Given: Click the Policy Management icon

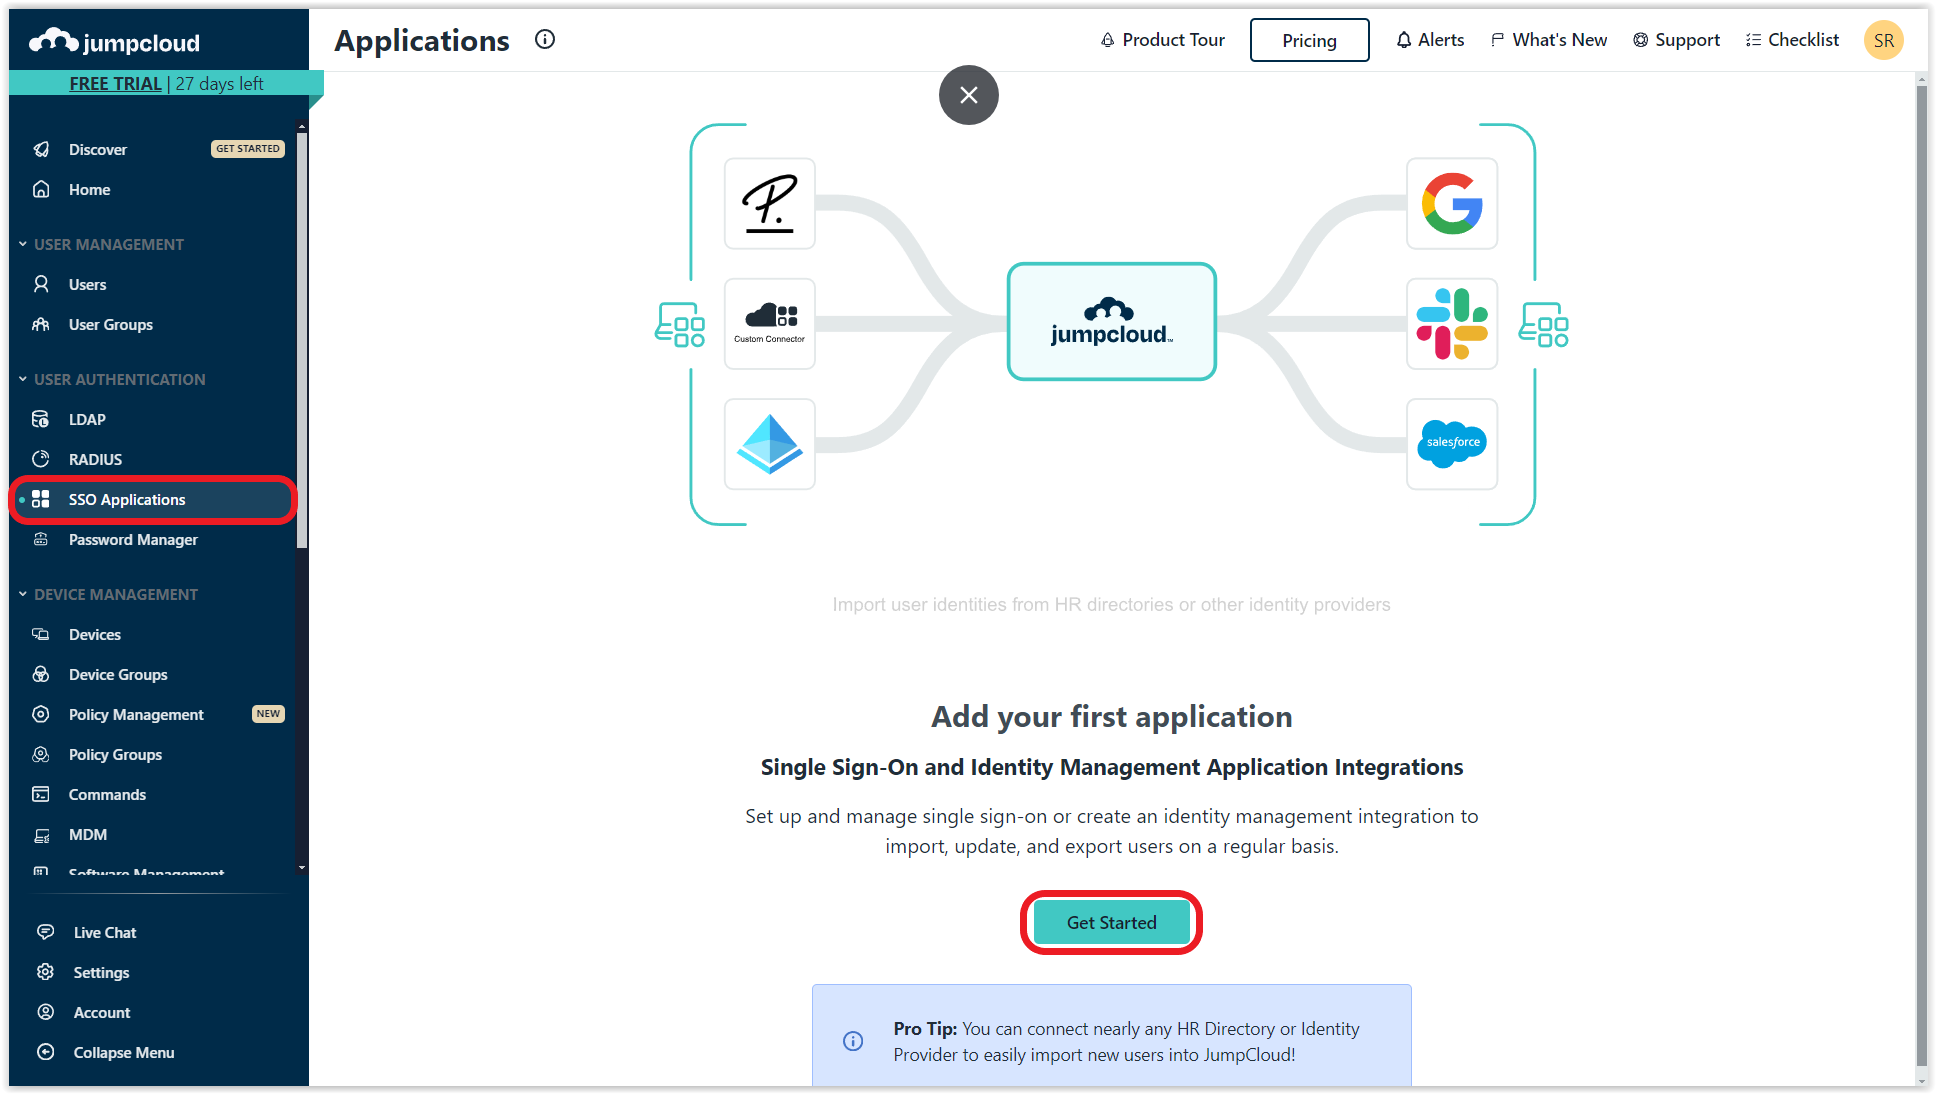Looking at the screenshot, I should pos(41,714).
